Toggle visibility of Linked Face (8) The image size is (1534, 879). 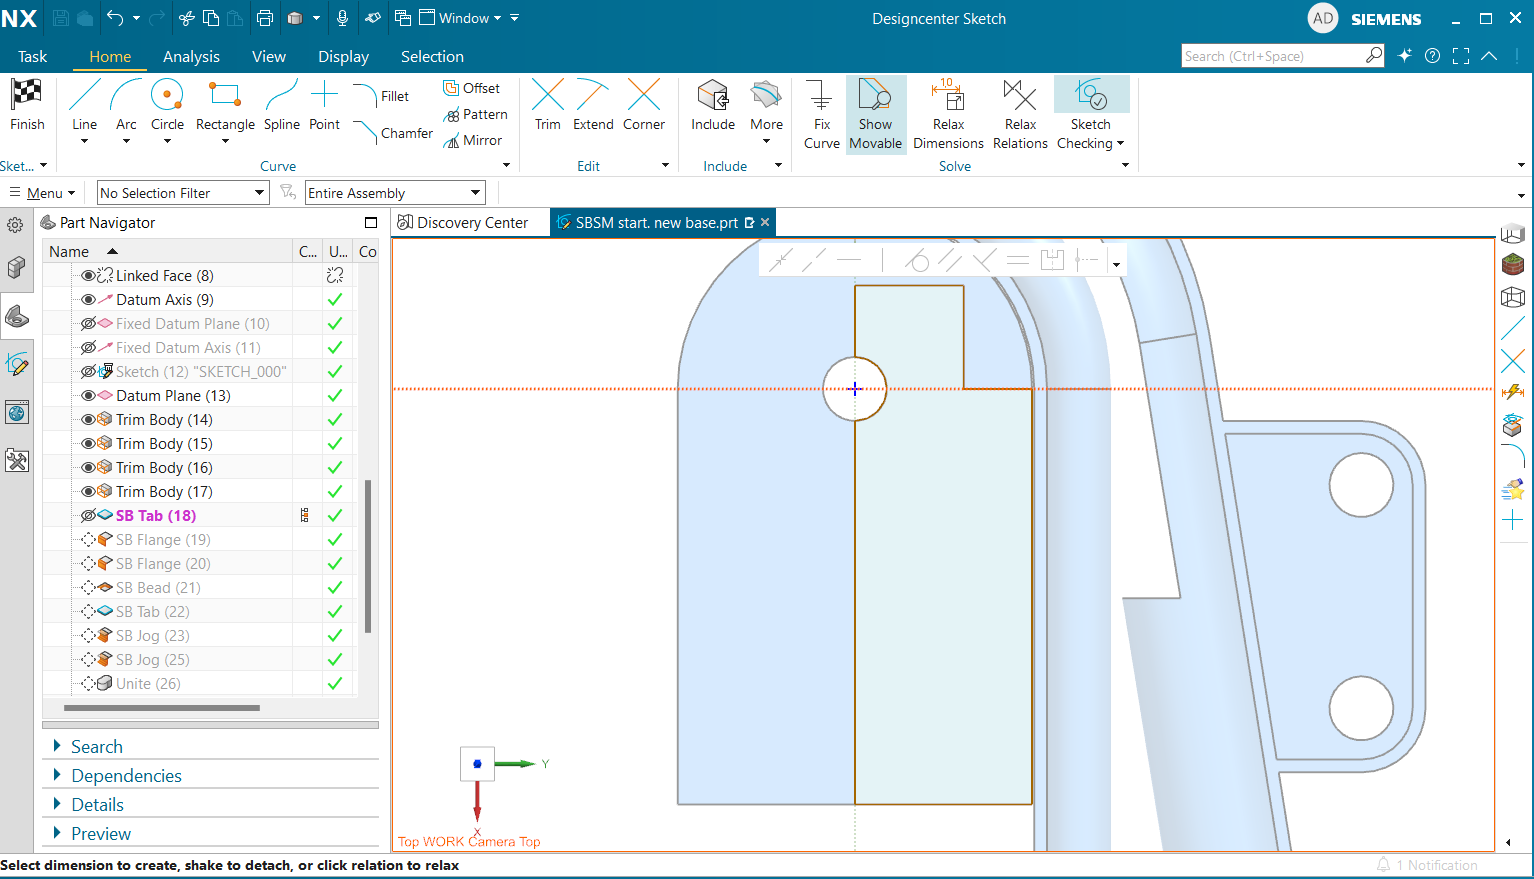tap(88, 276)
